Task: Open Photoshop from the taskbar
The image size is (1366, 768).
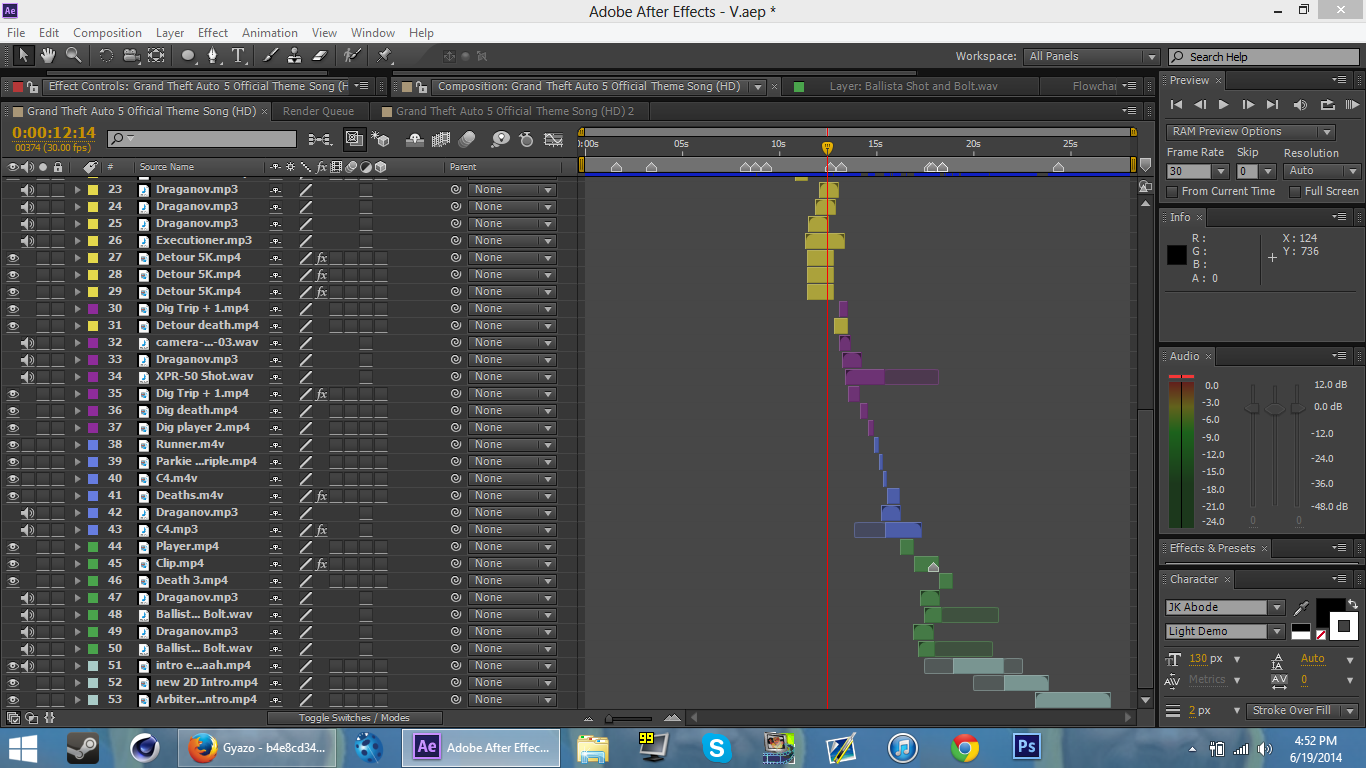Action: pyautogui.click(x=1027, y=746)
